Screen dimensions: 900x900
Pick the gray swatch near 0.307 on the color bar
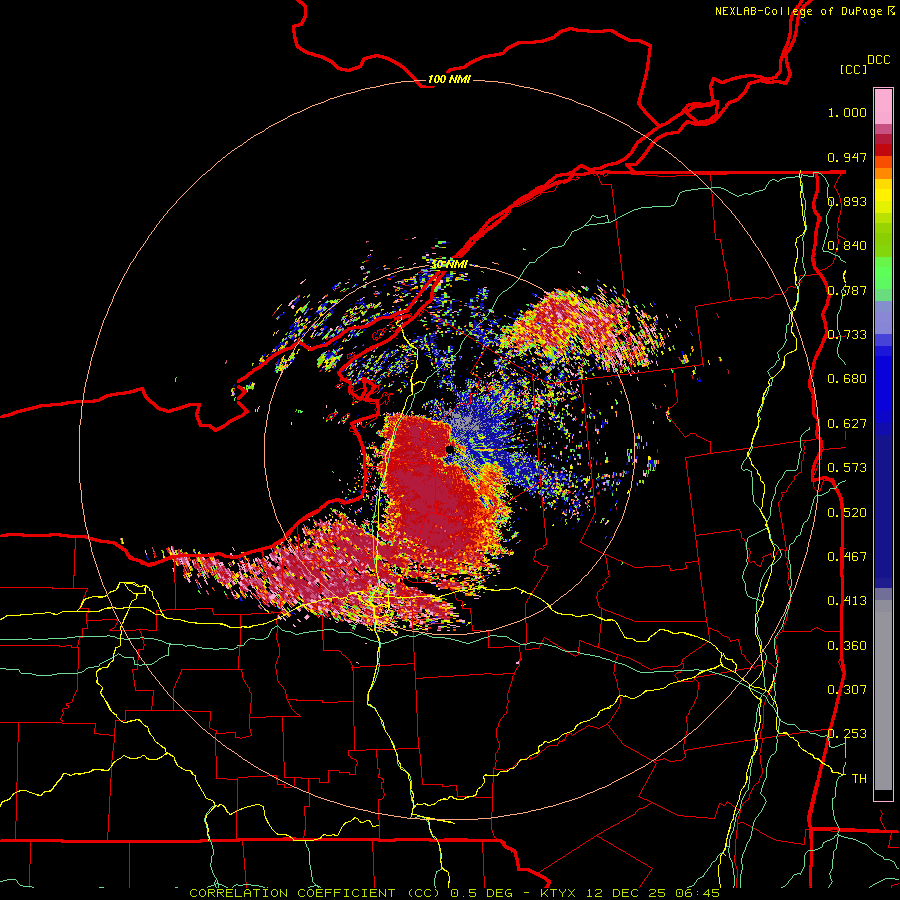tap(883, 695)
